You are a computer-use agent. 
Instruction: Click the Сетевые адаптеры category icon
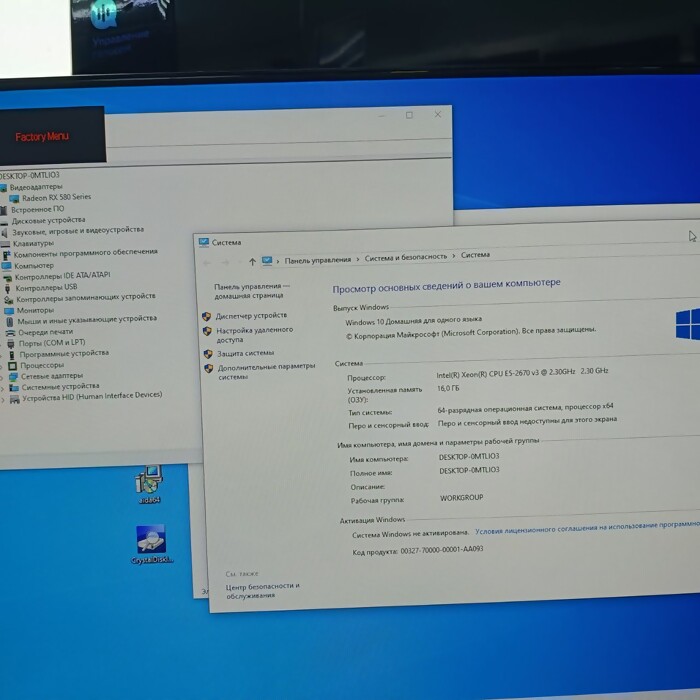point(13,377)
